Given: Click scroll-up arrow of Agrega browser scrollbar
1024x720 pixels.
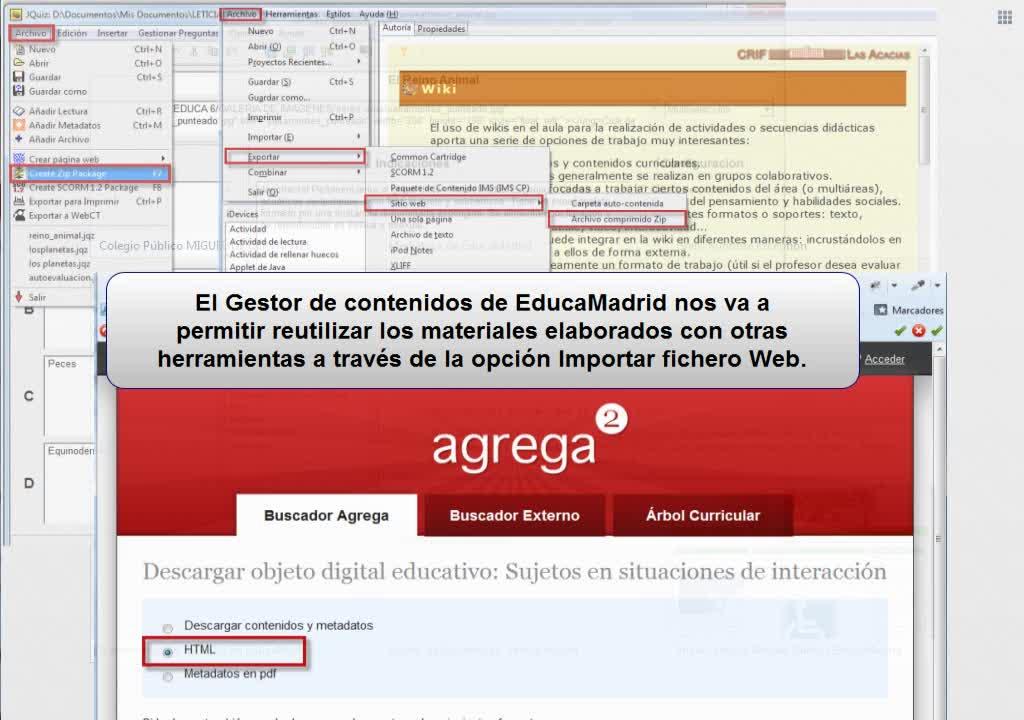Looking at the screenshot, I should click(939, 350).
